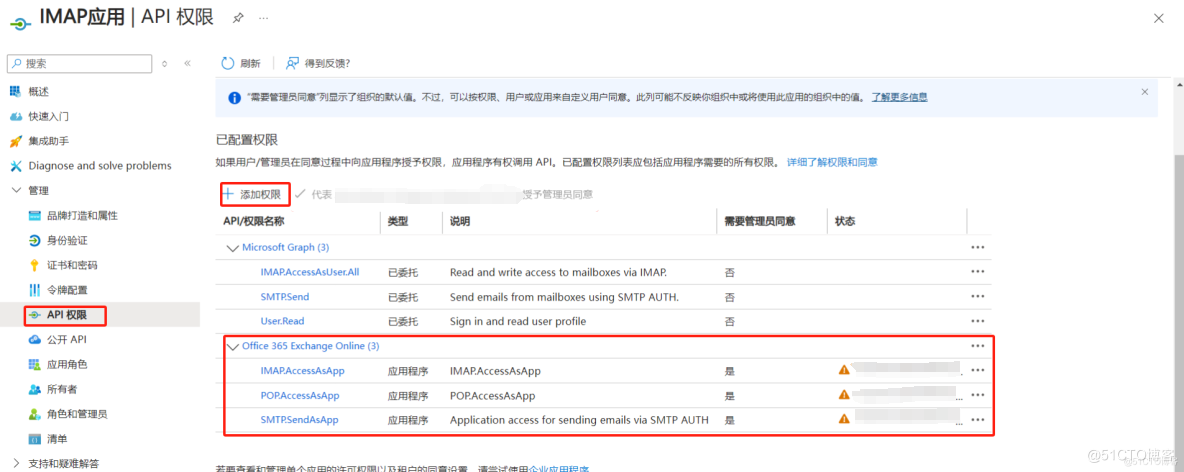Image resolution: width=1184 pixels, height=472 pixels.
Task: Click the pin icon next to the title
Action: 238,18
